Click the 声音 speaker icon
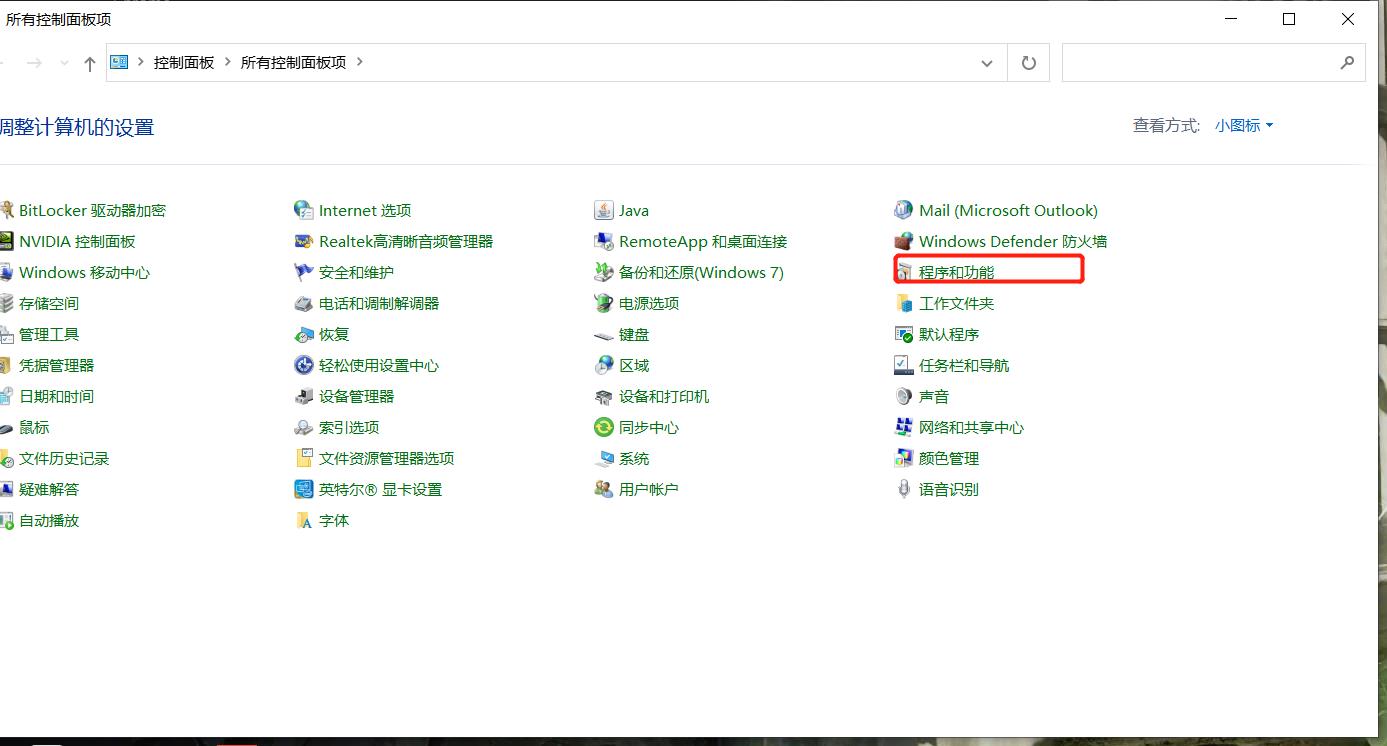1387x746 pixels. click(x=904, y=396)
